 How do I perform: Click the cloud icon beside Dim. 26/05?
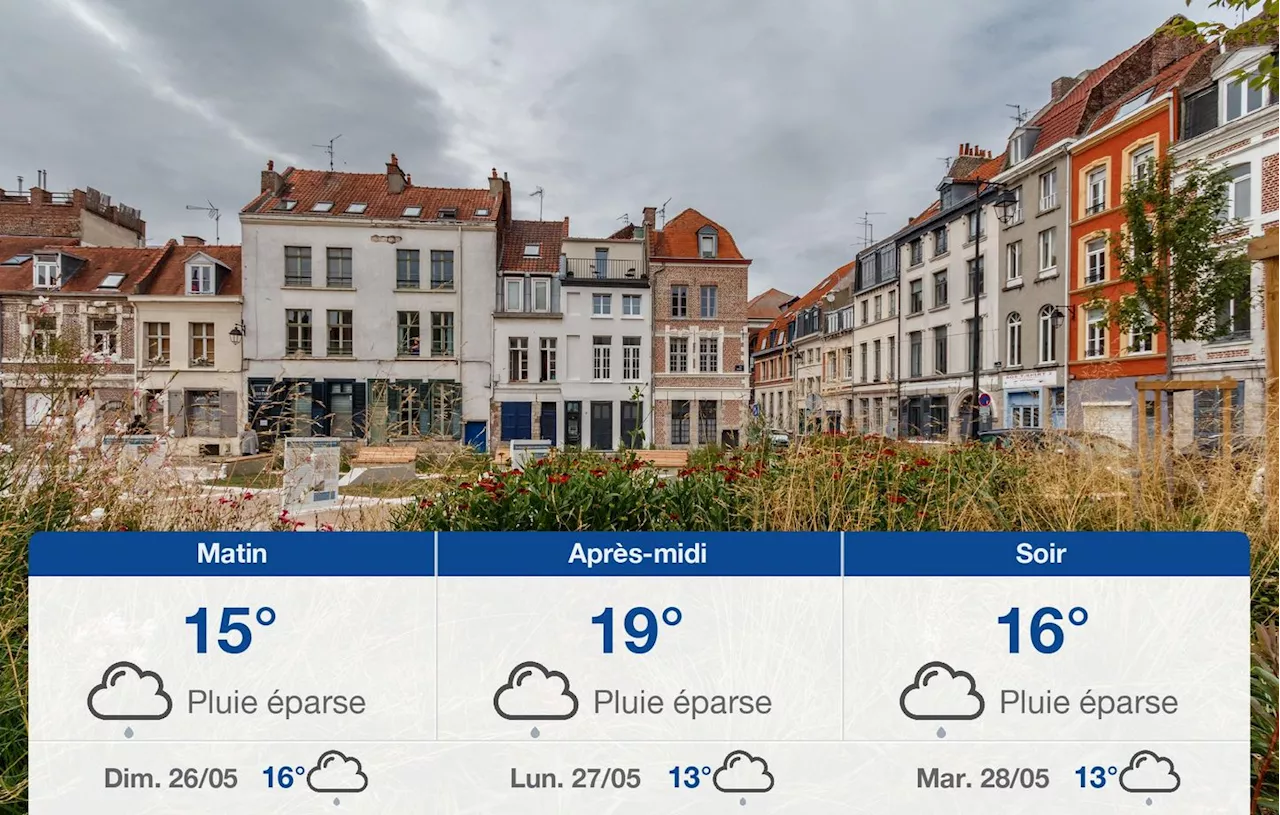[x=337, y=777]
